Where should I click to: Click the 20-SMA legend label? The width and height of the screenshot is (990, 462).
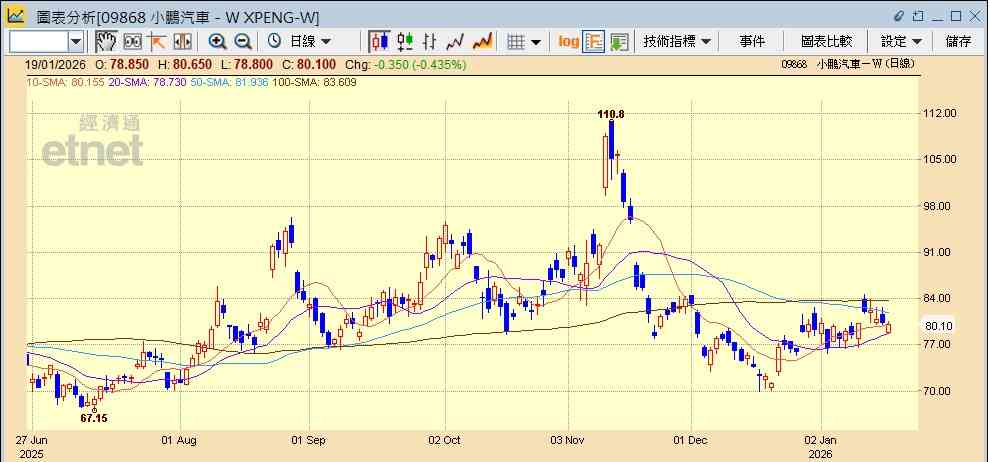tap(147, 82)
